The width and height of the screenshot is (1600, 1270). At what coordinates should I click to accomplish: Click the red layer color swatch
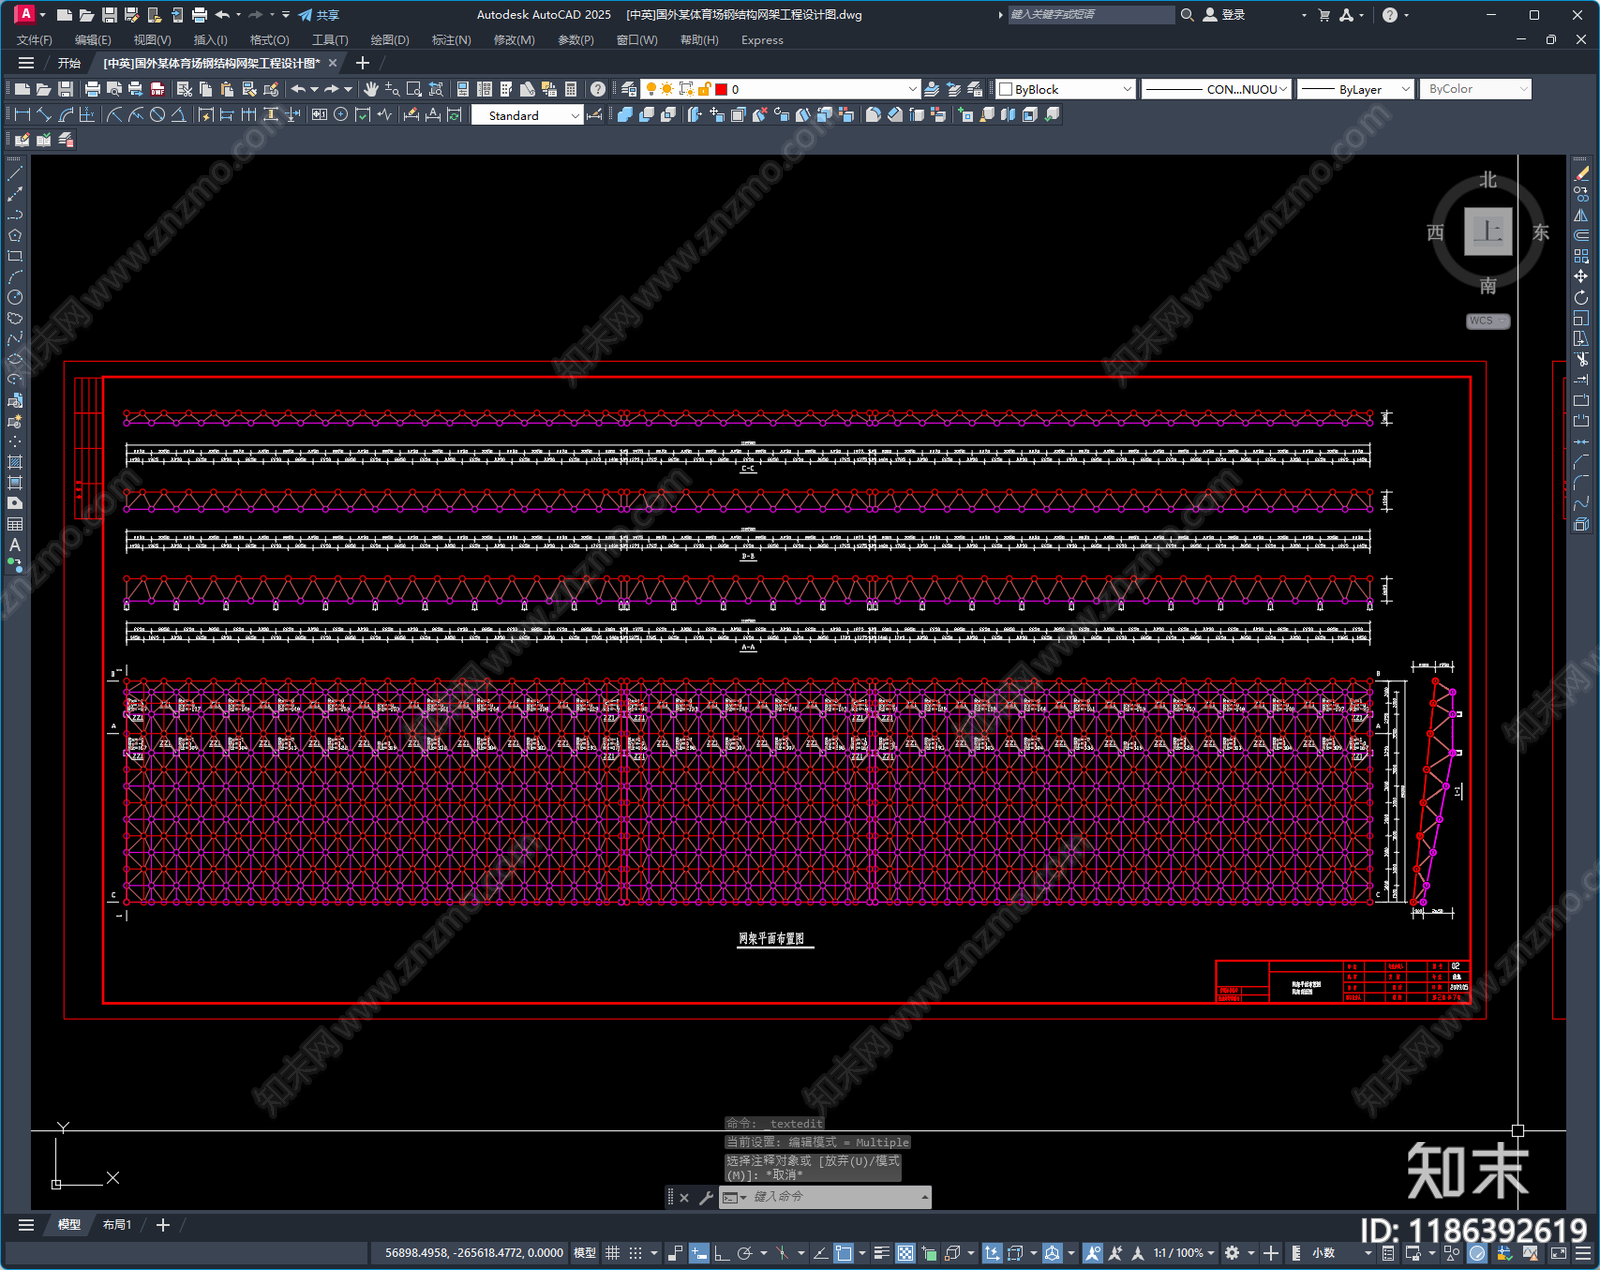[x=721, y=89]
